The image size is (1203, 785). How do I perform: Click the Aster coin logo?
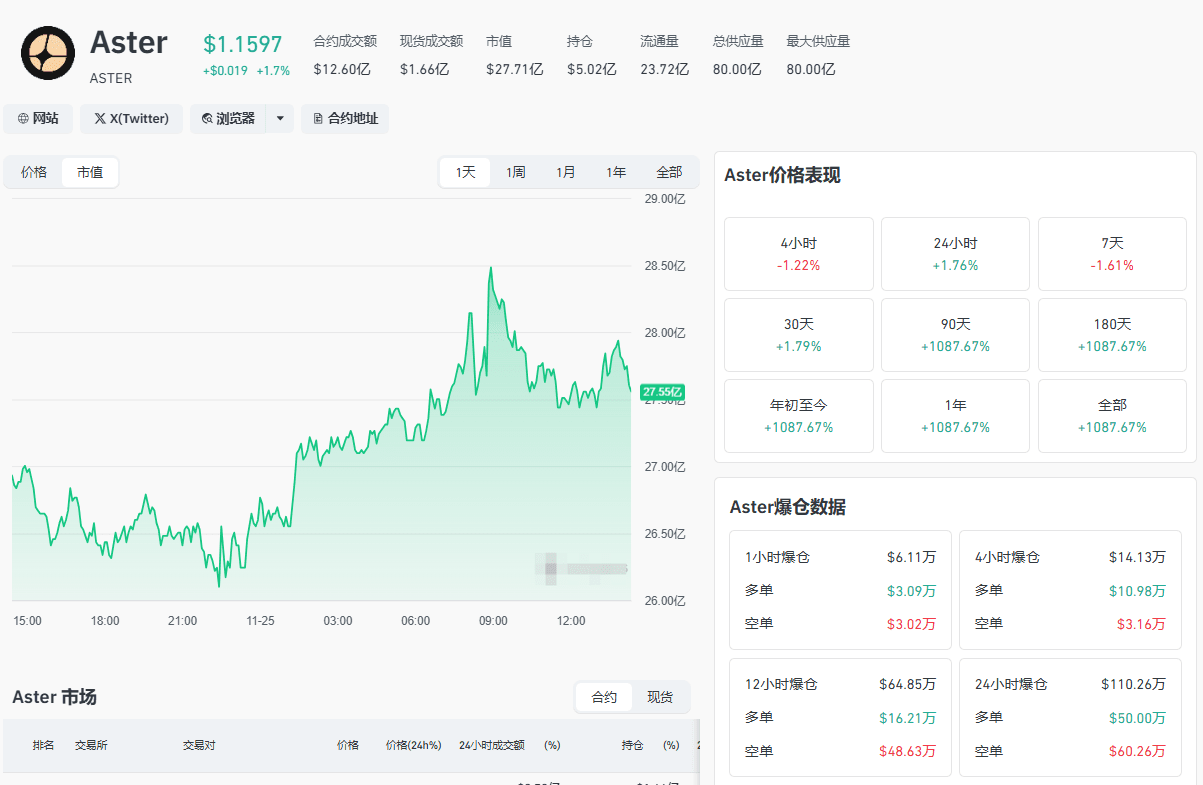pos(48,53)
